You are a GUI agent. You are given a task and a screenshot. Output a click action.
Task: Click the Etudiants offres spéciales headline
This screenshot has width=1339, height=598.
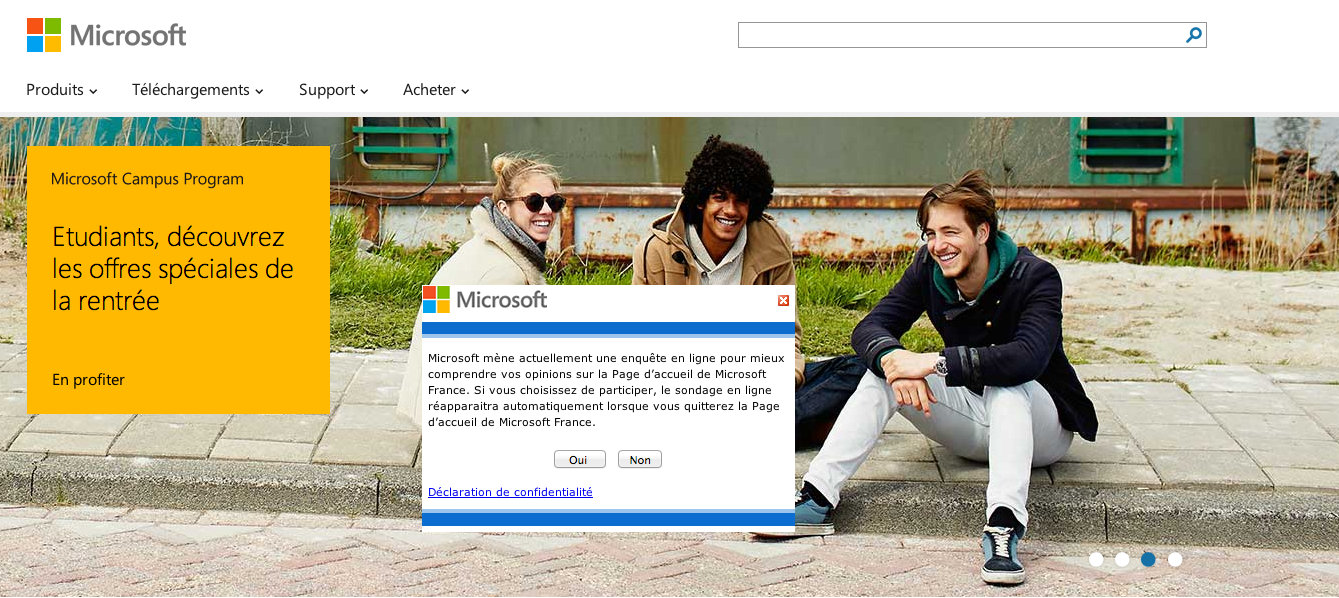click(x=172, y=269)
